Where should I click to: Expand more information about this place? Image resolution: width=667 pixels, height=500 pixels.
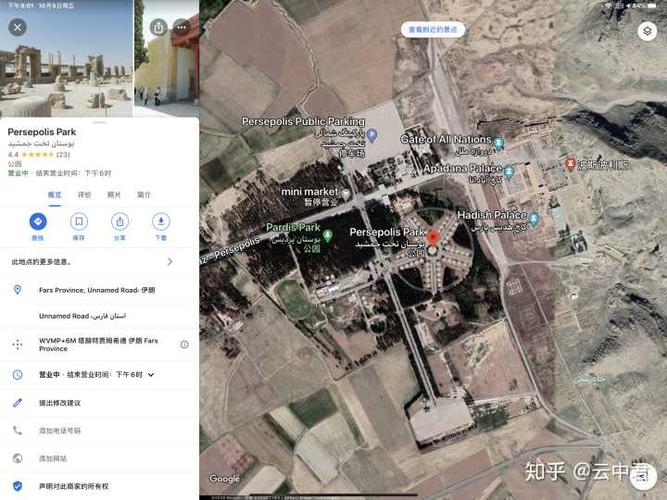99,262
